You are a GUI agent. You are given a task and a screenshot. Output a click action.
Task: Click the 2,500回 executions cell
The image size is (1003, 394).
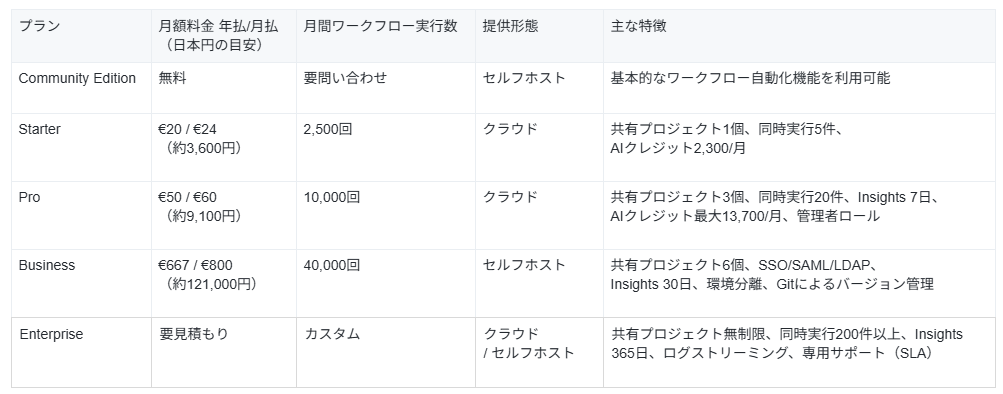click(386, 148)
